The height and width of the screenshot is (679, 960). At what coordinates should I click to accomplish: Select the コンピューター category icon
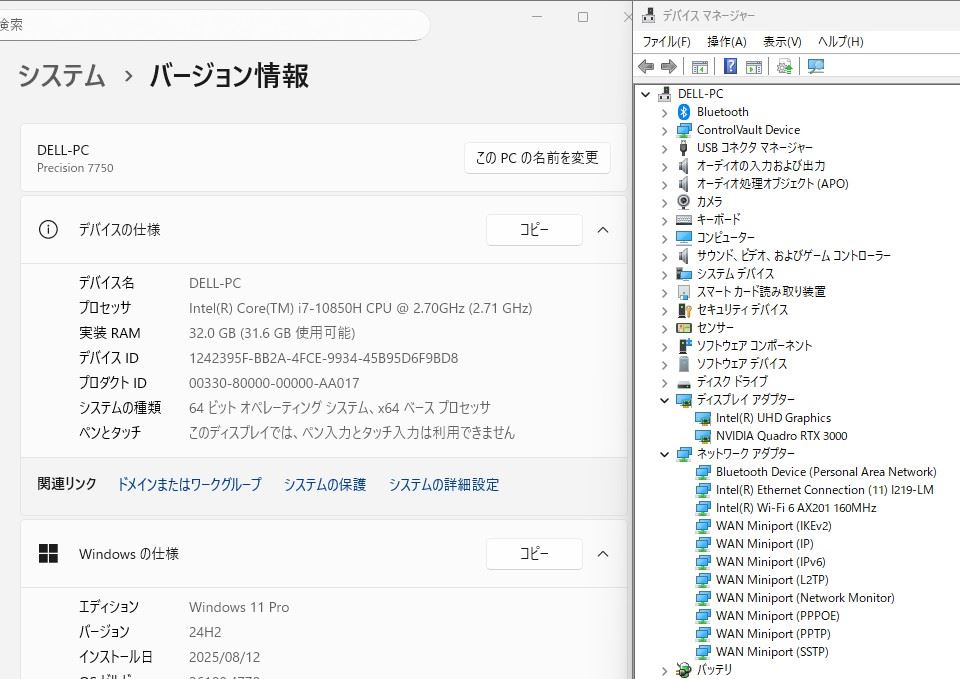(x=684, y=238)
